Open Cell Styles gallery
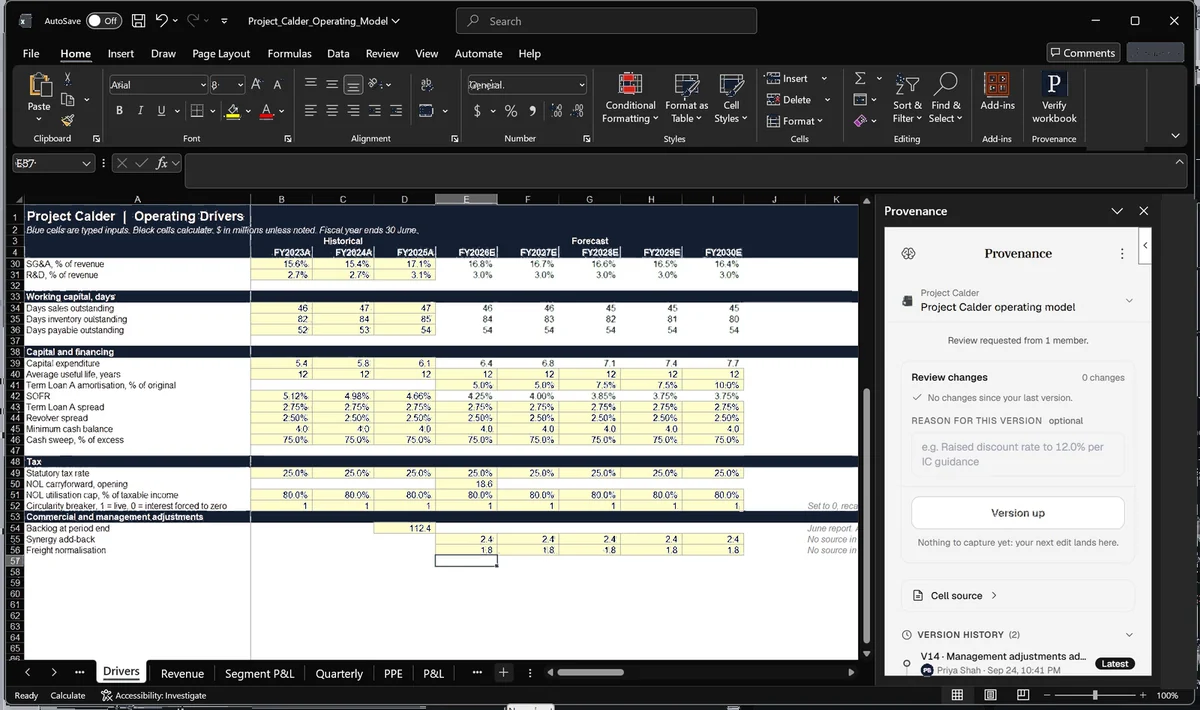The width and height of the screenshot is (1200, 710). (x=731, y=98)
